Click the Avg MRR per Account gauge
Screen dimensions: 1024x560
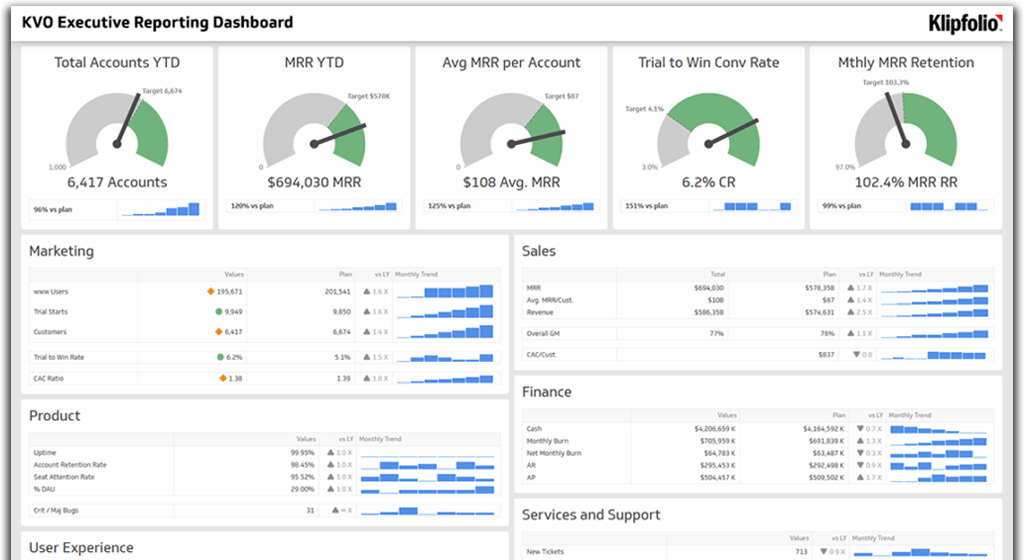[511, 131]
